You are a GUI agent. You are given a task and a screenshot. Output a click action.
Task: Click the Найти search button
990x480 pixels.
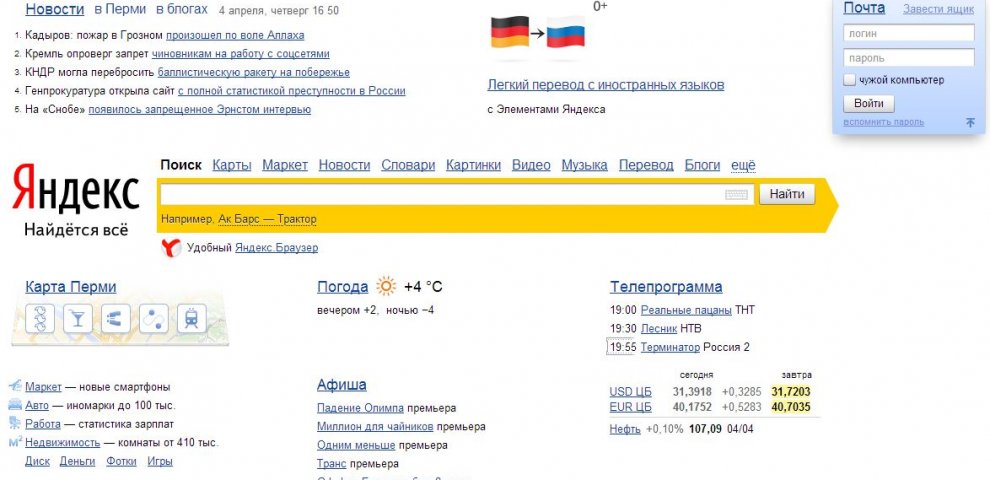[x=787, y=195]
